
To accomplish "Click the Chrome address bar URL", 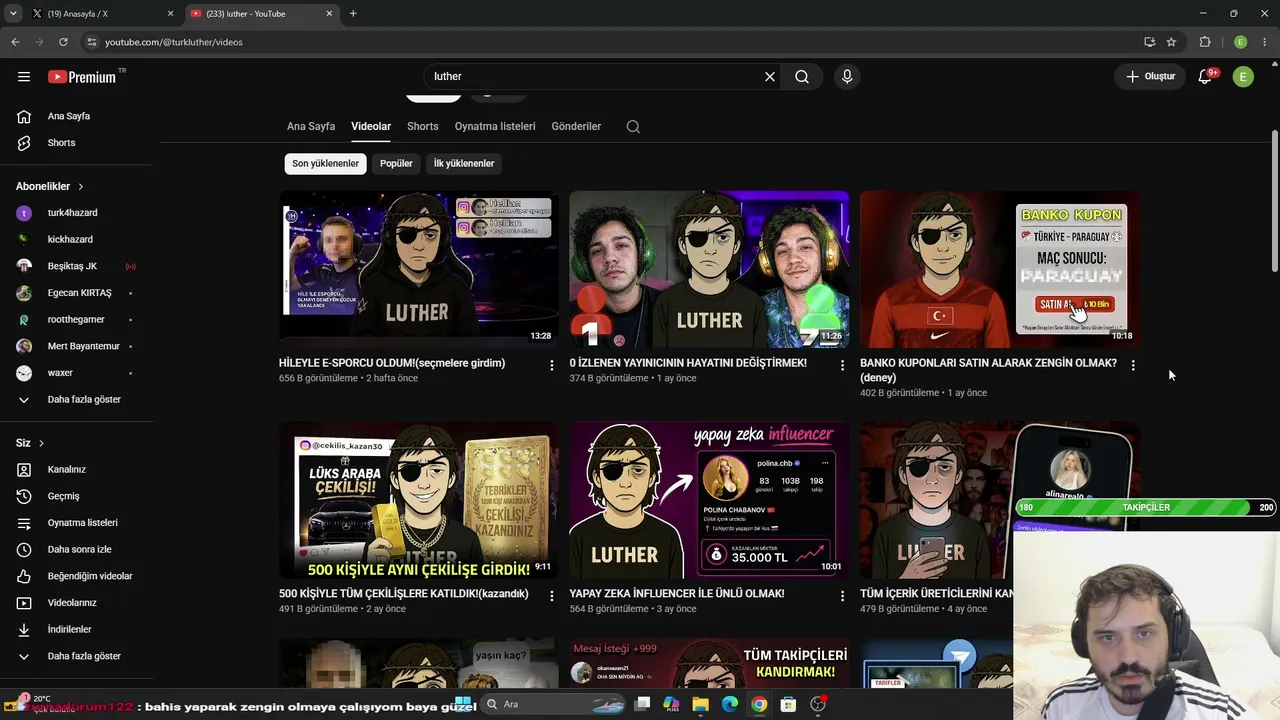I will click(174, 42).
